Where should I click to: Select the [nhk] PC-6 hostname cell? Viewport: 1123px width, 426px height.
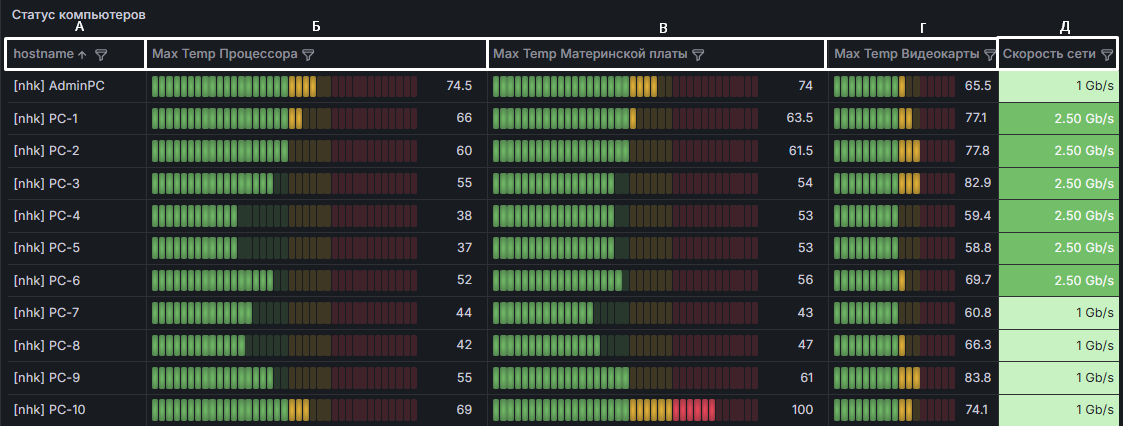point(74,280)
